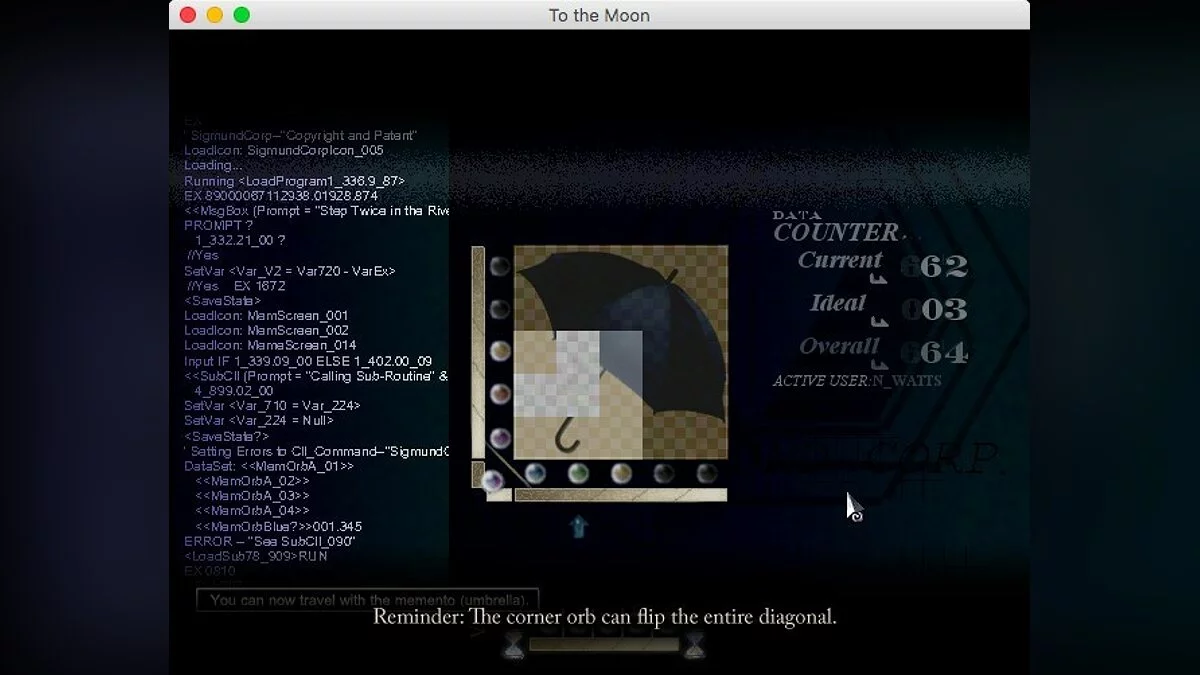Click the '<<MemOrbBlue?>>001.345' line
1200x675 pixels.
click(279, 526)
